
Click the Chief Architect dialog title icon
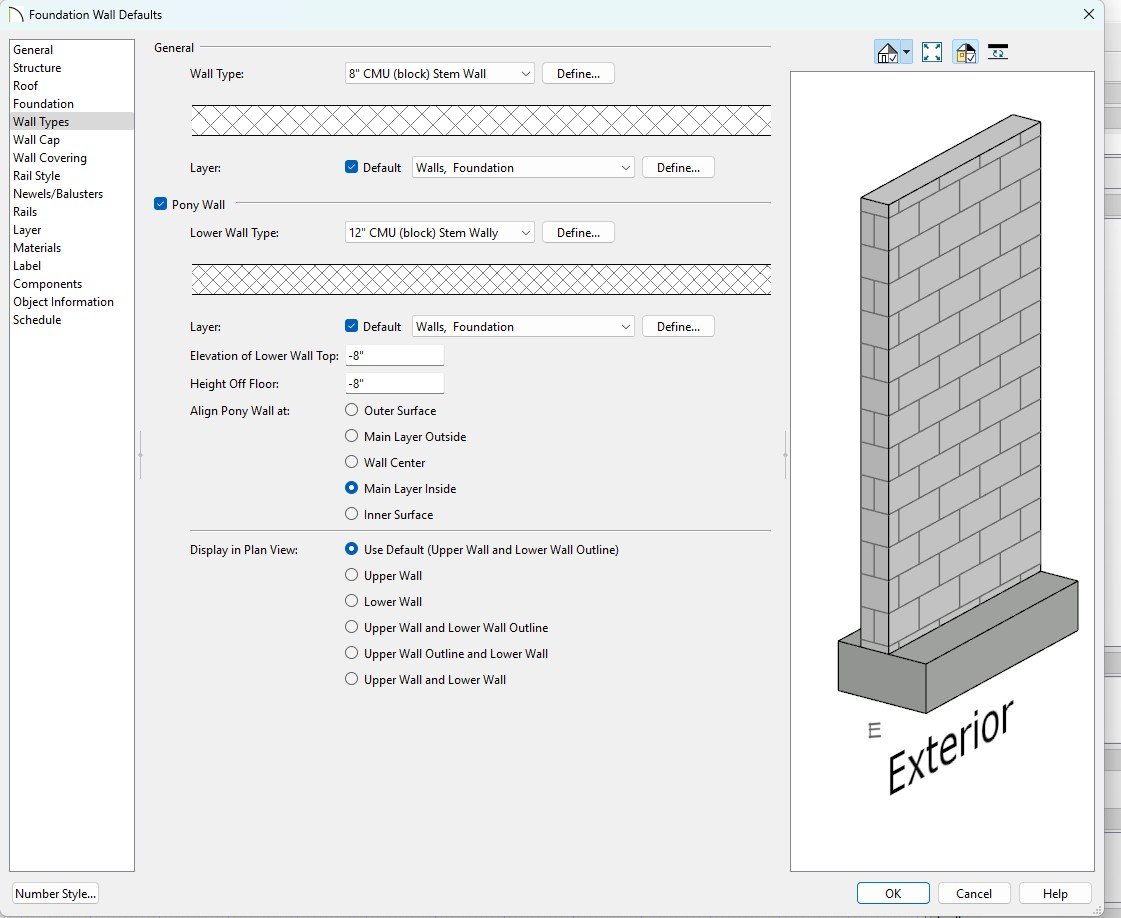[16, 14]
